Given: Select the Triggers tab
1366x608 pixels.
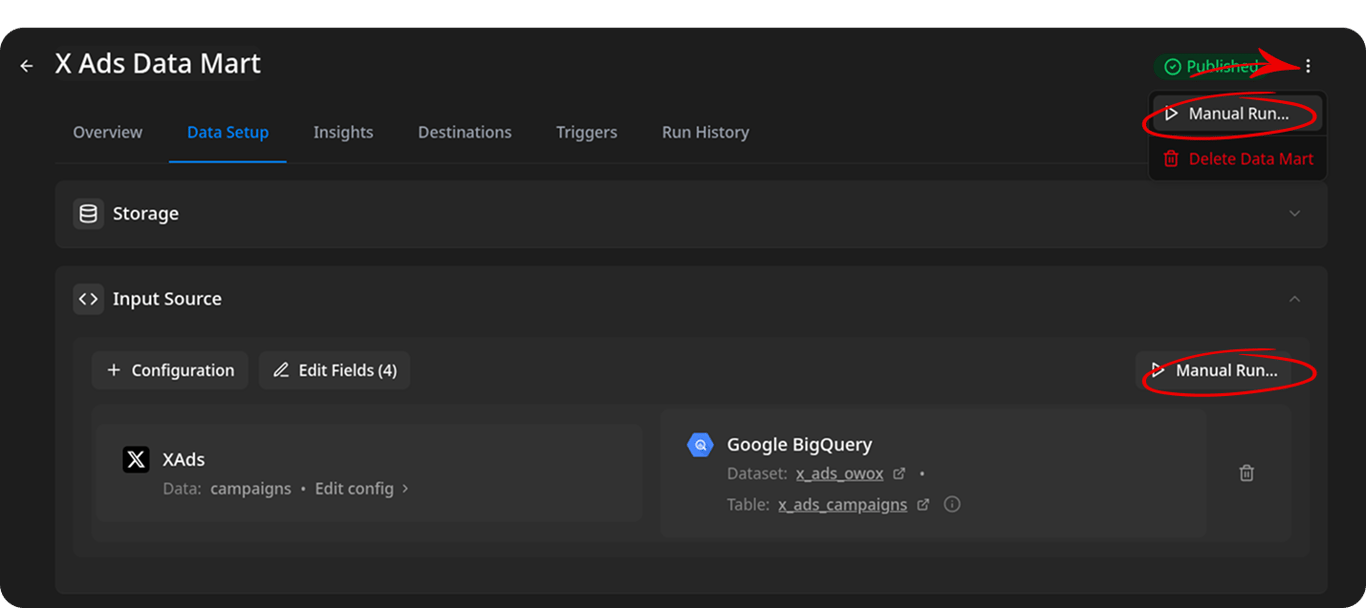Looking at the screenshot, I should [587, 132].
